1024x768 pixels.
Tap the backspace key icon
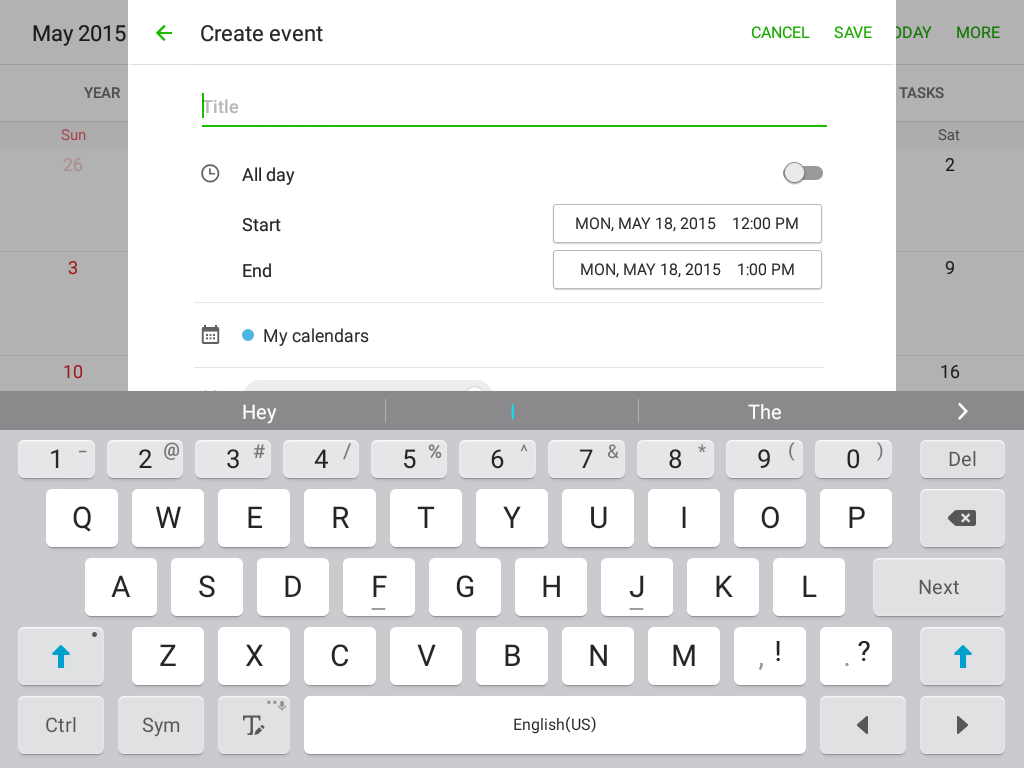click(x=961, y=518)
